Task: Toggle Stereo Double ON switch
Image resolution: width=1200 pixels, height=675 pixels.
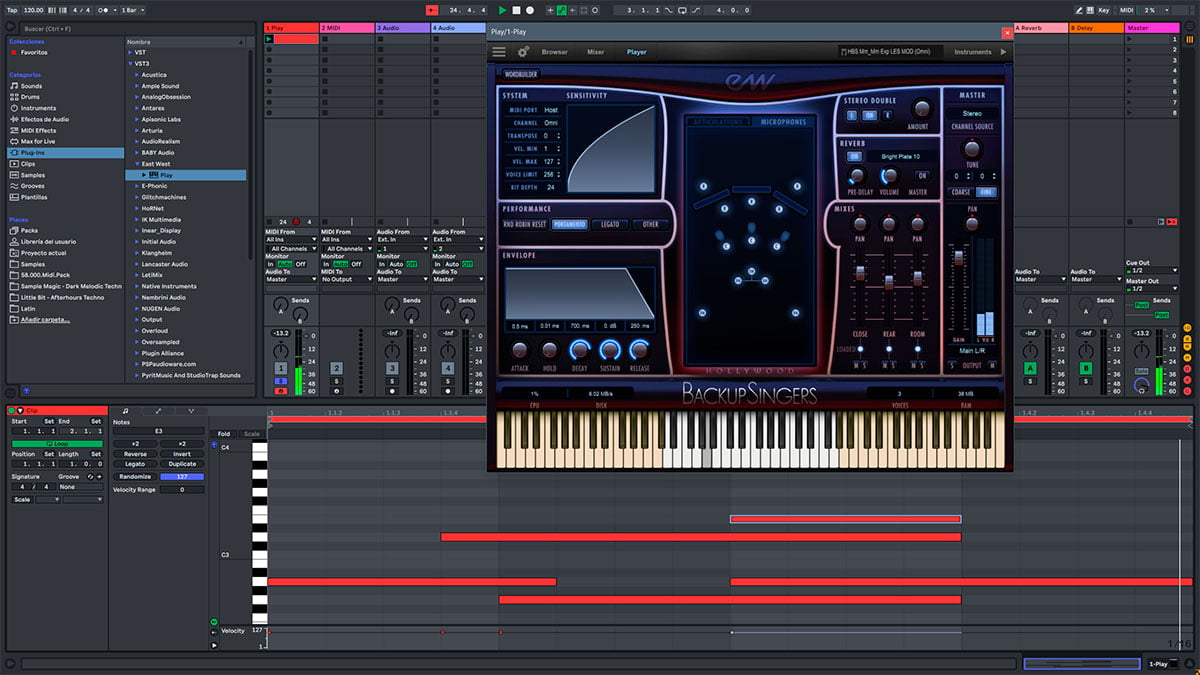Action: (869, 115)
